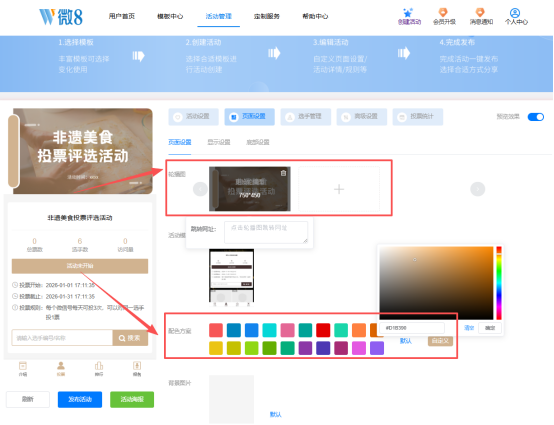Image resolution: width=554 pixels, height=425 pixels.
Task: Switch to 活动设置 tab
Action: (194, 117)
